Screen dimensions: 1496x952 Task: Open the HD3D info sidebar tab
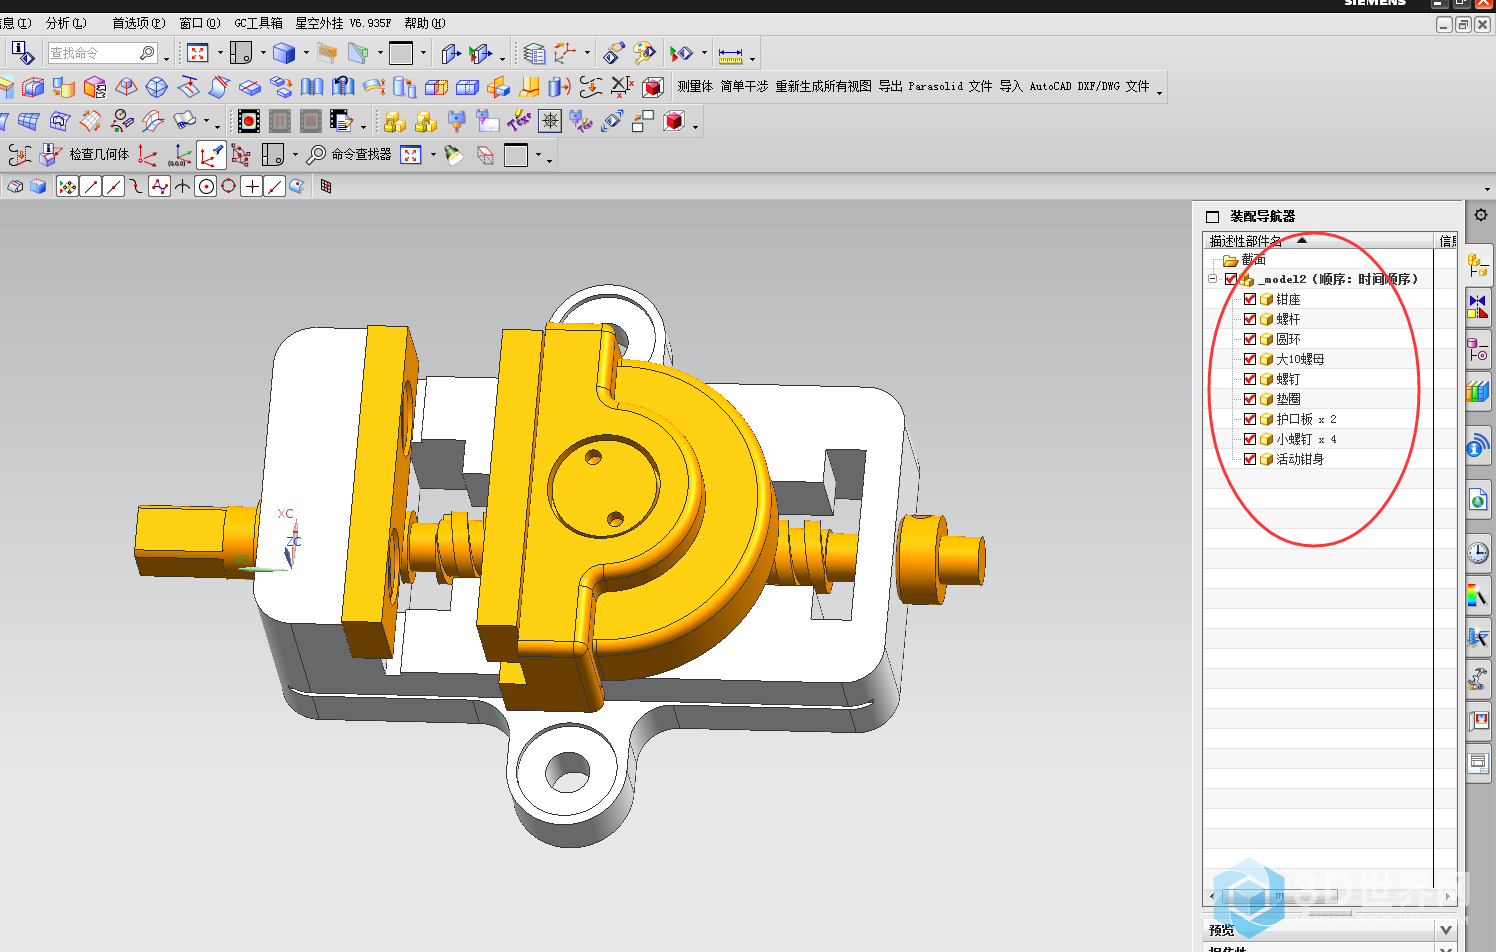[x=1477, y=447]
